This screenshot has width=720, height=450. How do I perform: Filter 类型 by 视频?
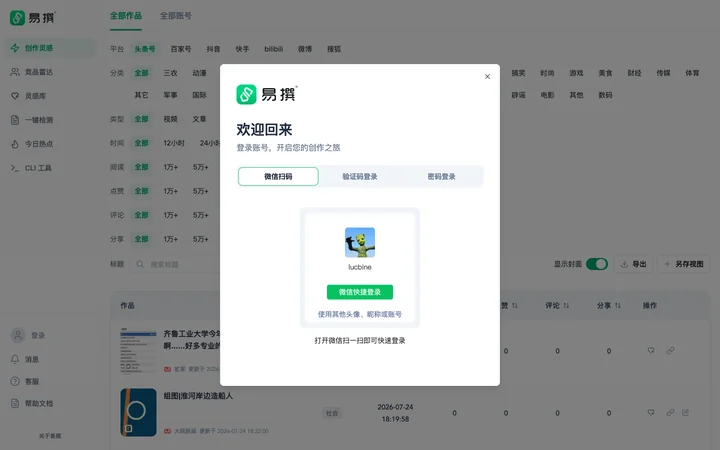[x=170, y=119]
